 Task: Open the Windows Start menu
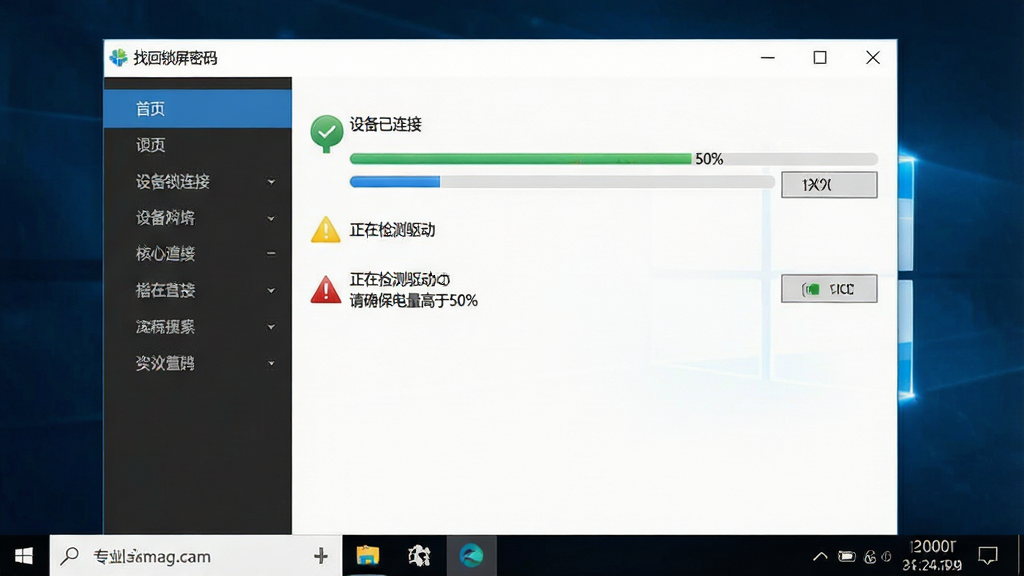[24, 556]
